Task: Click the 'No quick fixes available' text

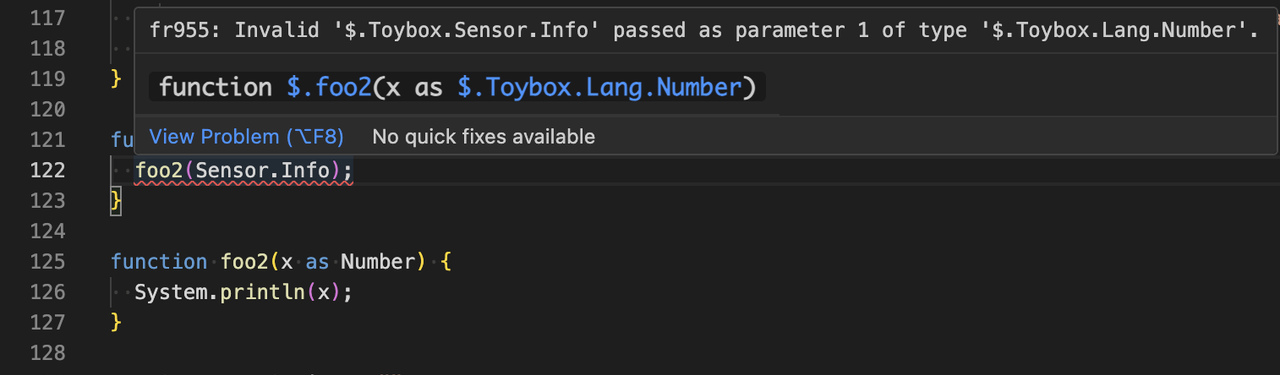Action: pyautogui.click(x=483, y=136)
